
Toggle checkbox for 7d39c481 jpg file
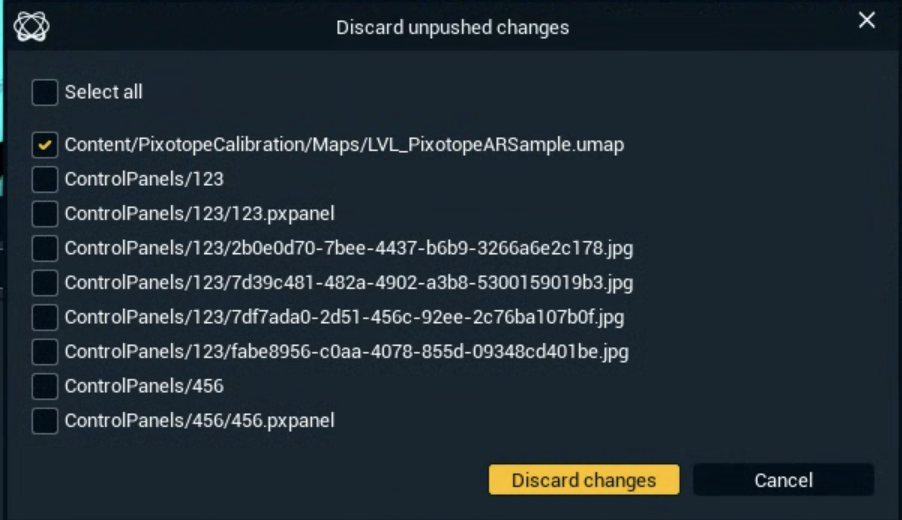click(45, 283)
